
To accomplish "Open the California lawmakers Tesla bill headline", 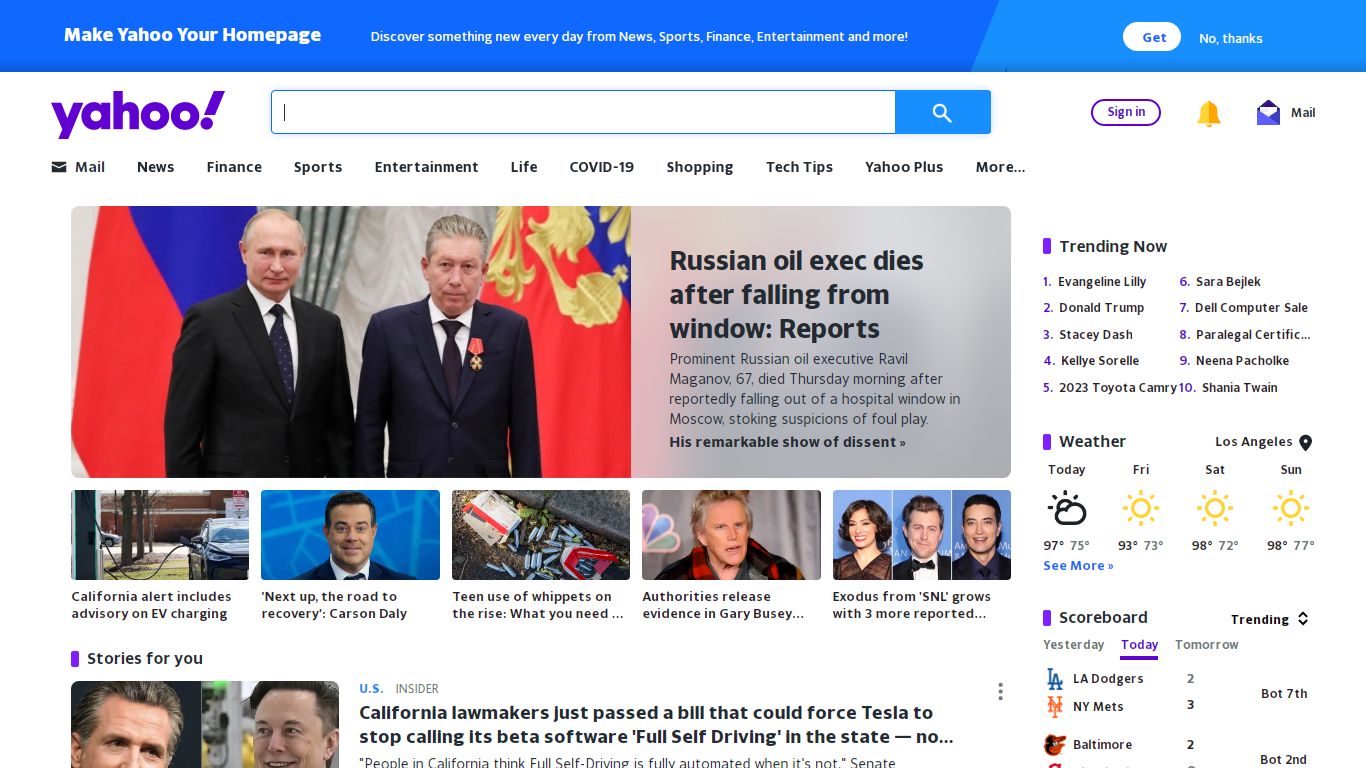I will tap(656, 725).
